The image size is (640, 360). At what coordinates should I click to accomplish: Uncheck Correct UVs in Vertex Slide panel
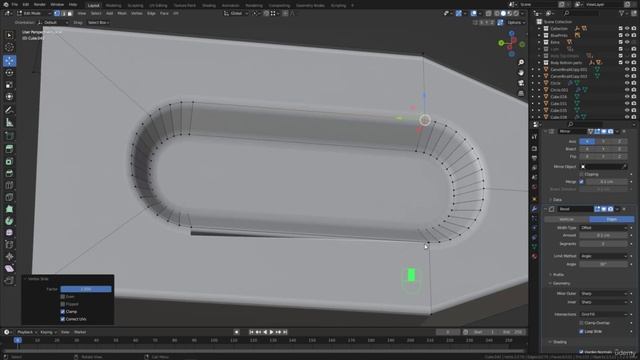[62, 319]
